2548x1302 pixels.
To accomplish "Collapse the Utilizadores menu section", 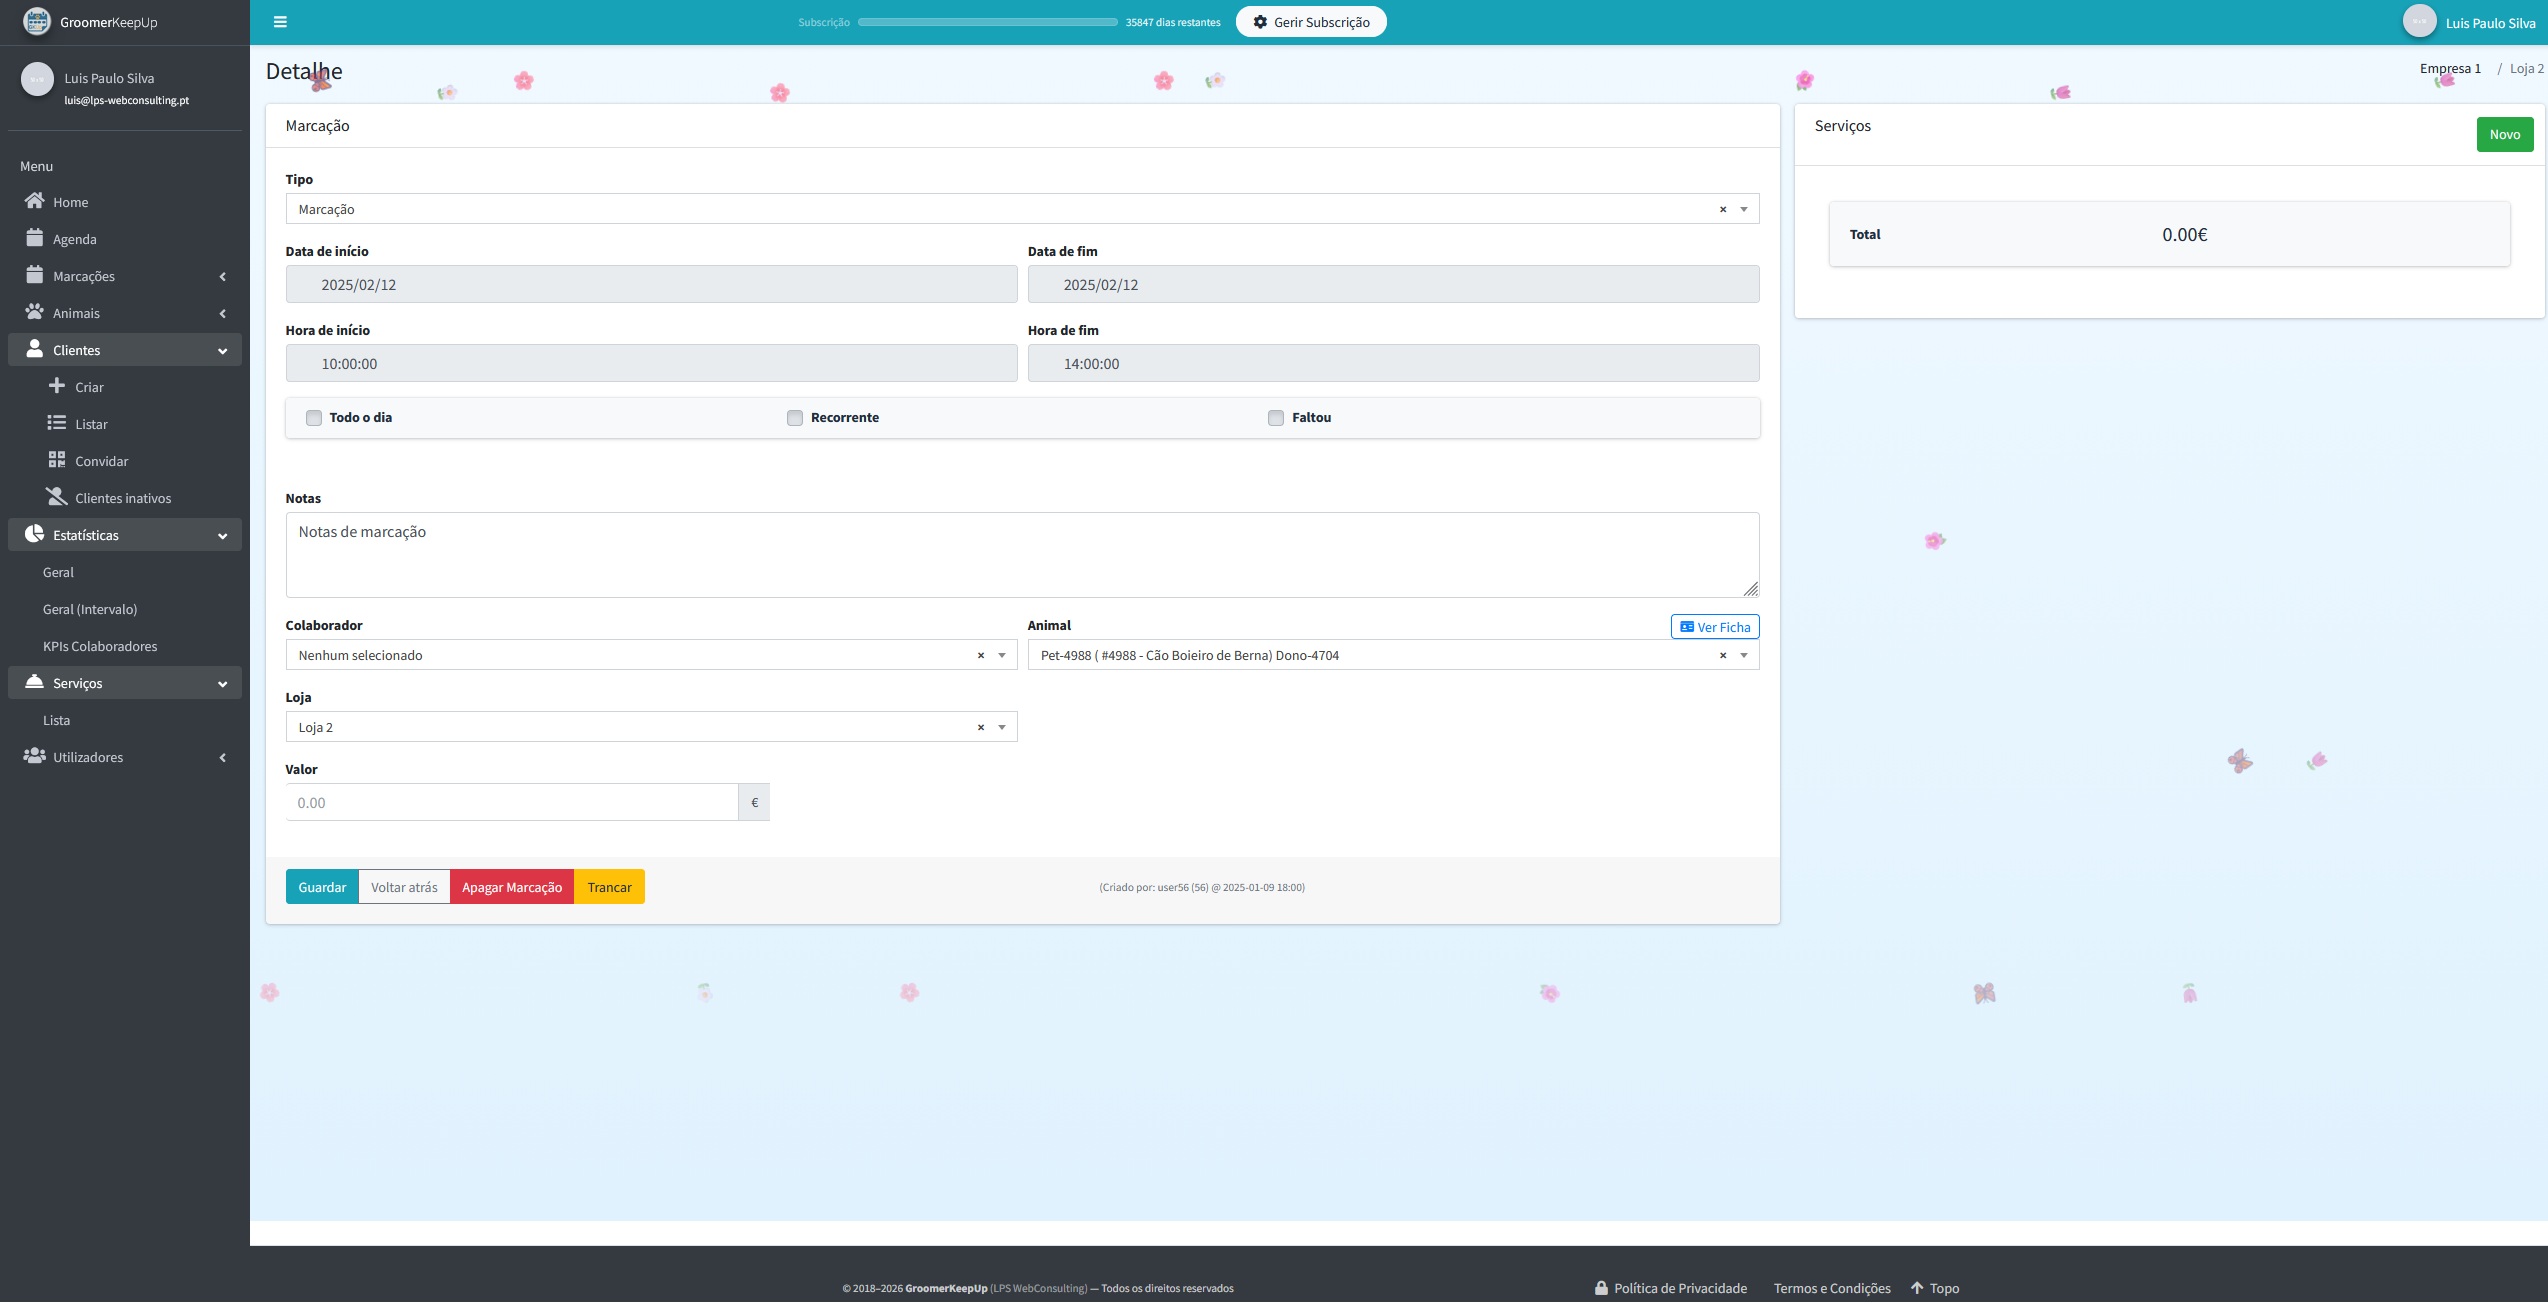I will 124,757.
